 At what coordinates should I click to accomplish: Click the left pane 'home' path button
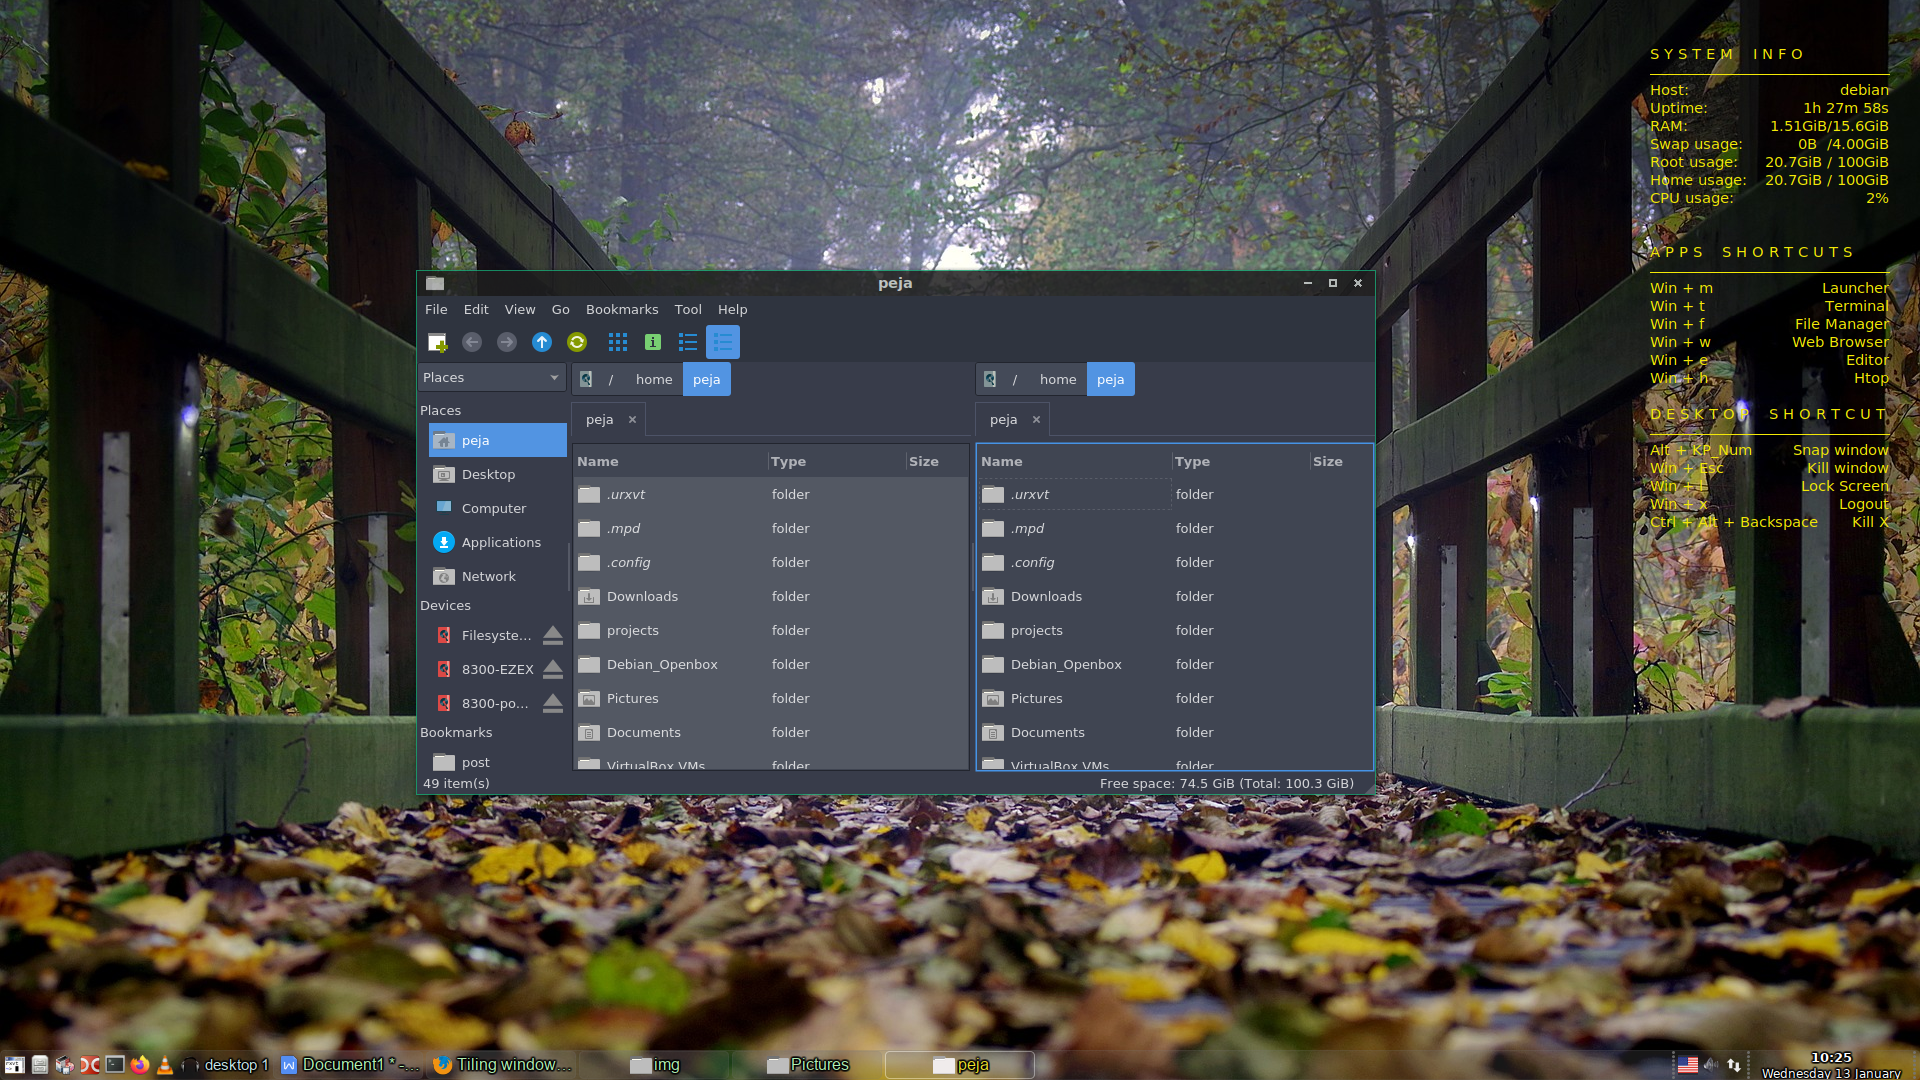pyautogui.click(x=654, y=379)
